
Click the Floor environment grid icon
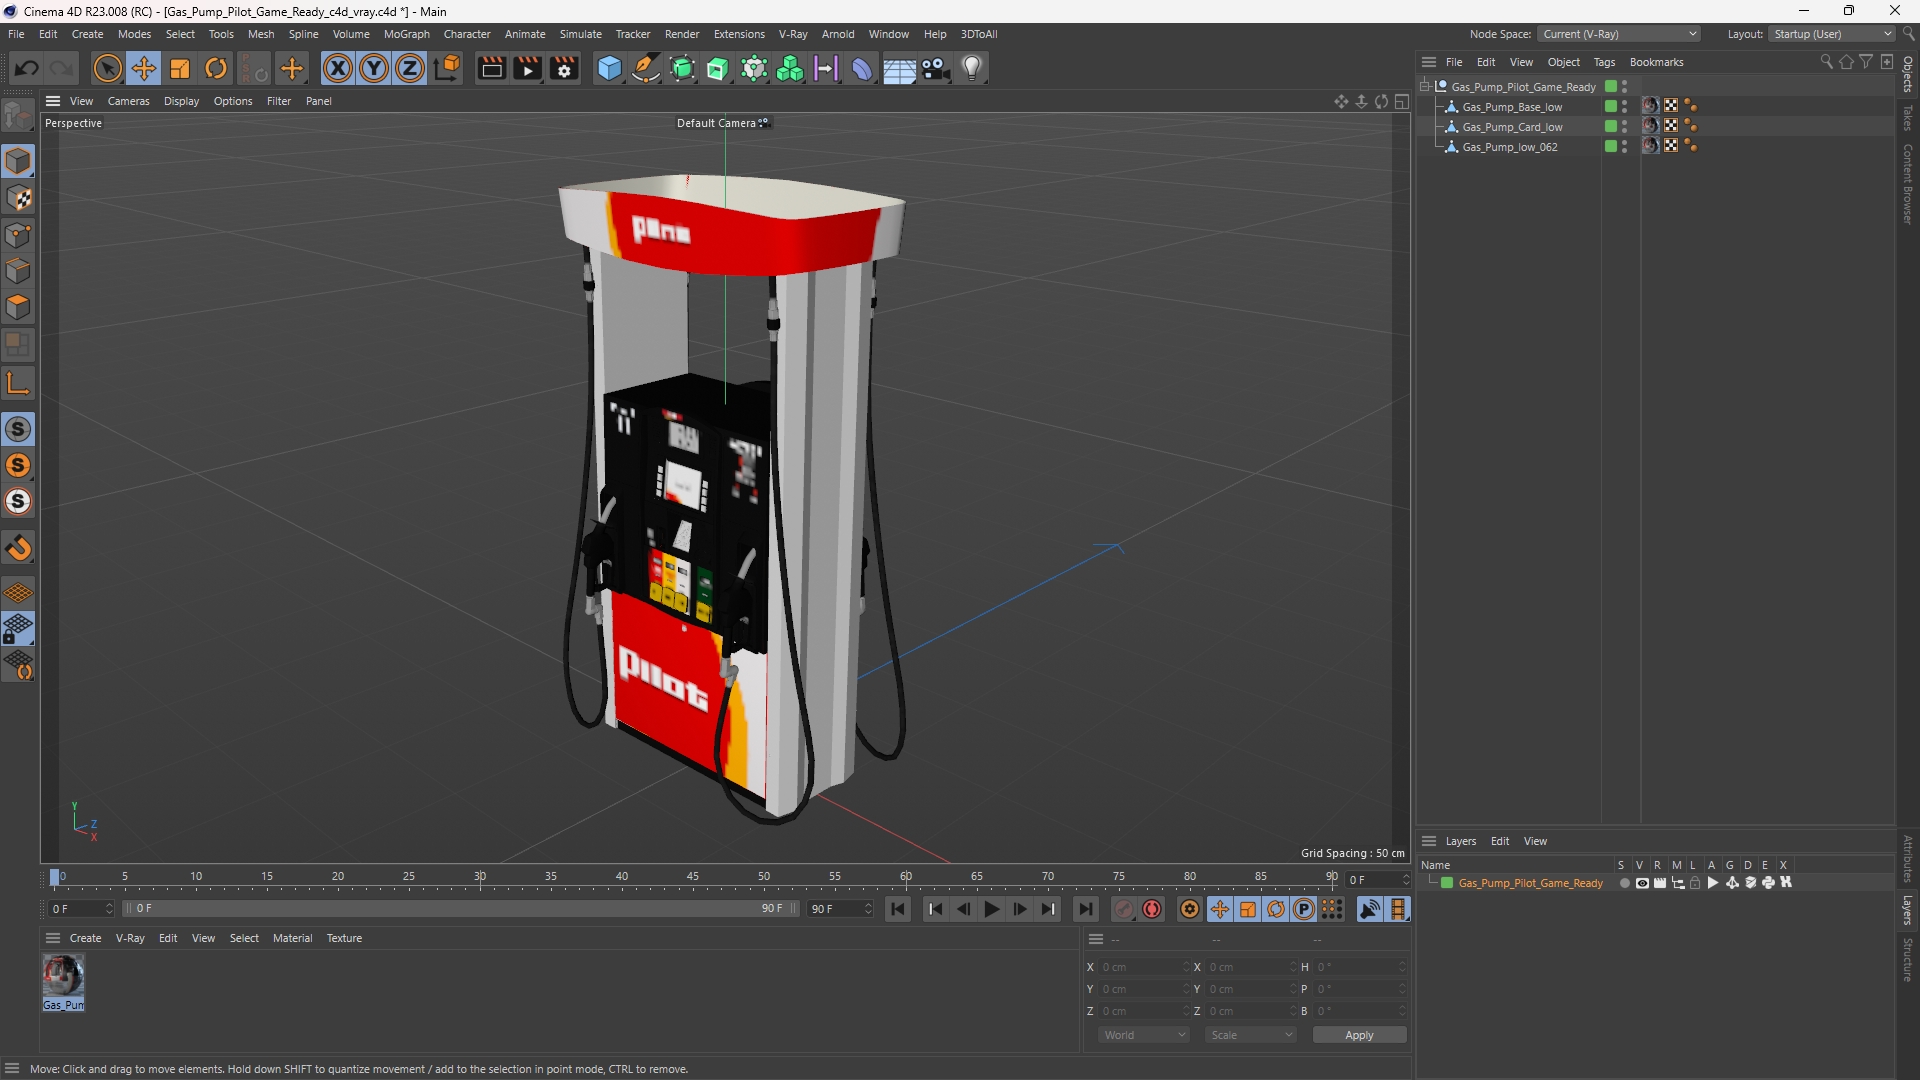pos(899,69)
